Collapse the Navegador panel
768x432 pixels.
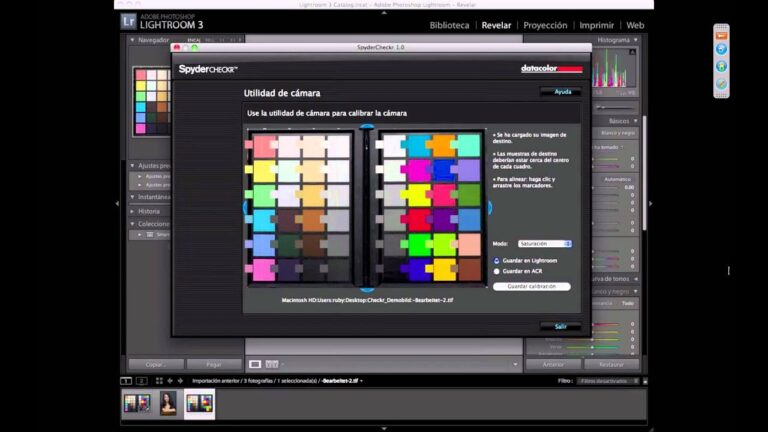(132, 40)
